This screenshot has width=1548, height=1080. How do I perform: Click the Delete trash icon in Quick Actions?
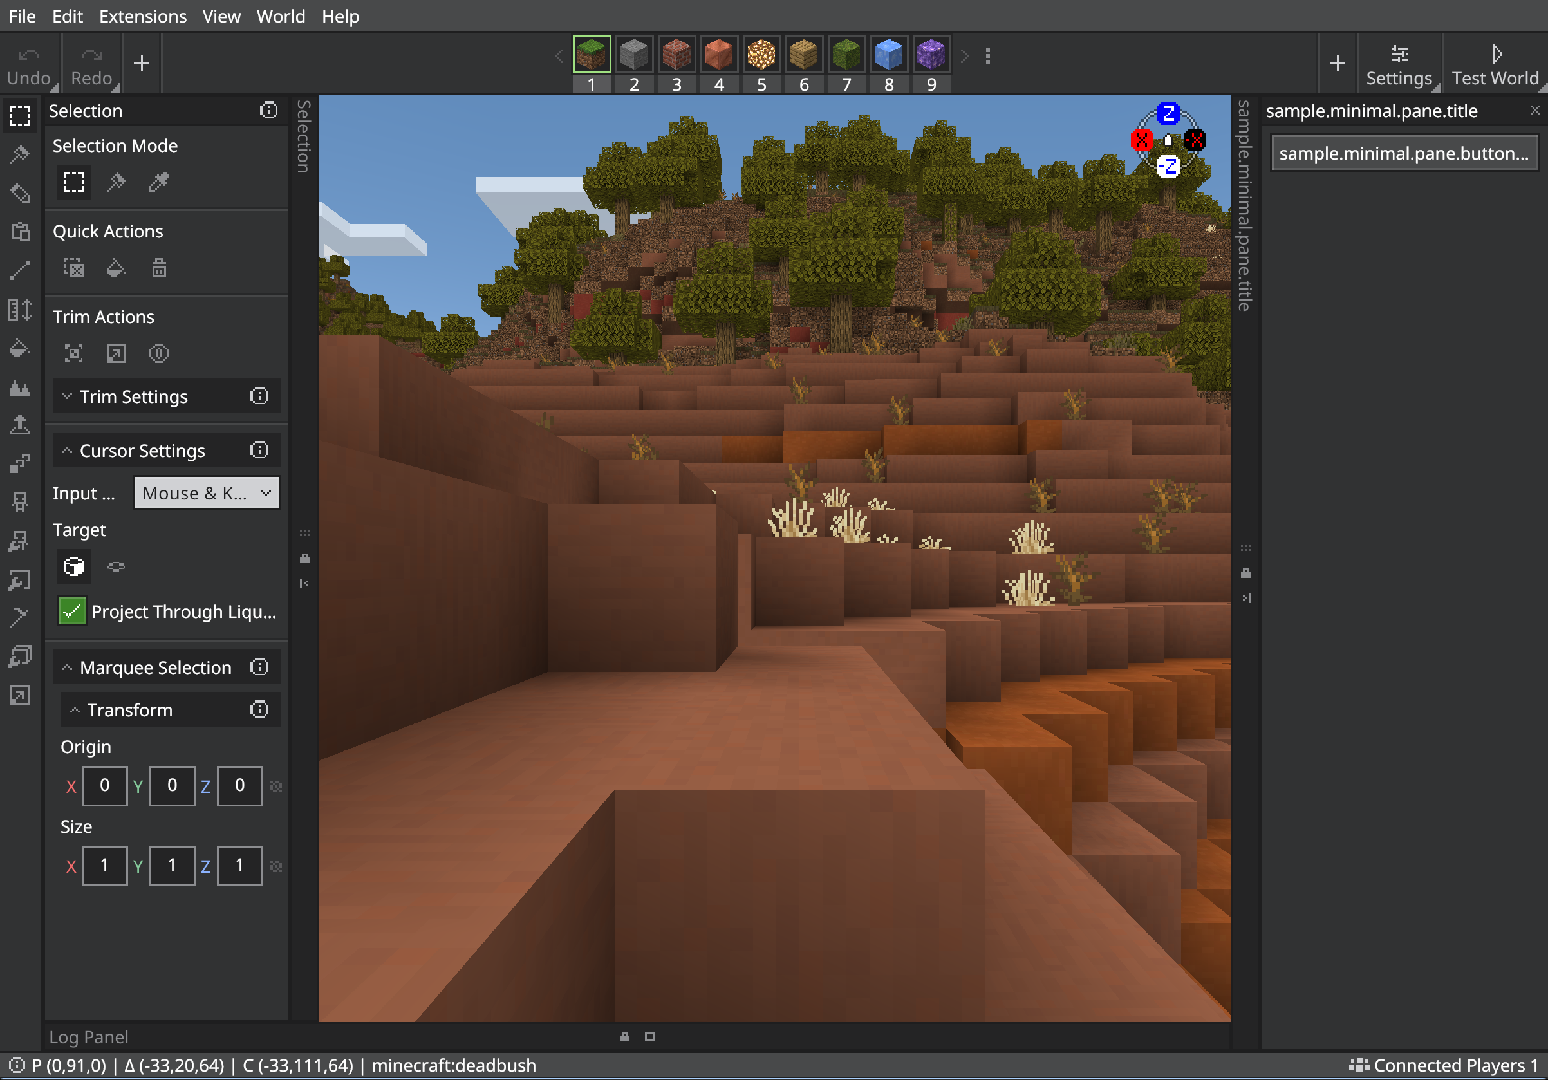point(159,268)
